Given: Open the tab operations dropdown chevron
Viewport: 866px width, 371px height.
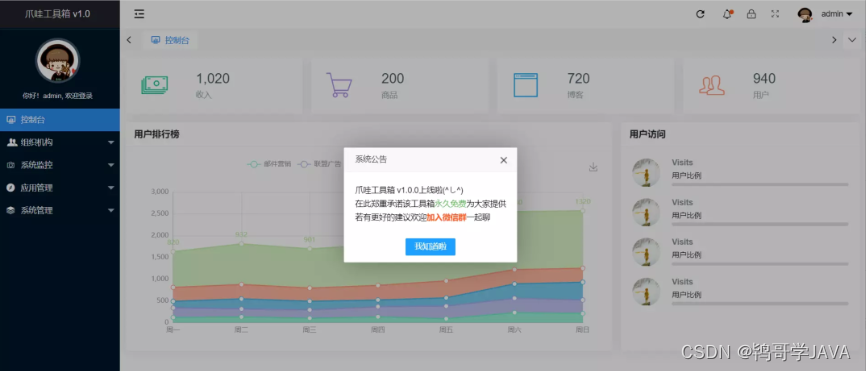Looking at the screenshot, I should (x=852, y=40).
